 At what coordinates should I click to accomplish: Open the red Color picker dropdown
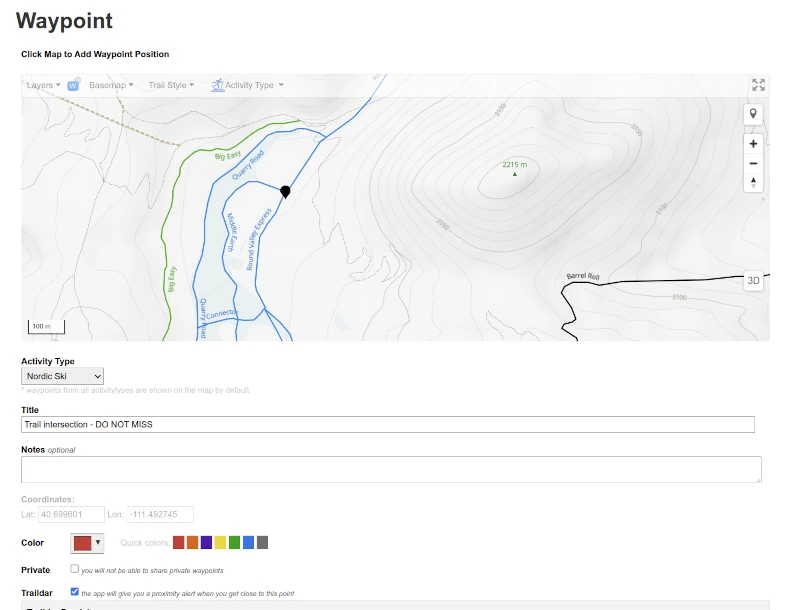[87, 543]
